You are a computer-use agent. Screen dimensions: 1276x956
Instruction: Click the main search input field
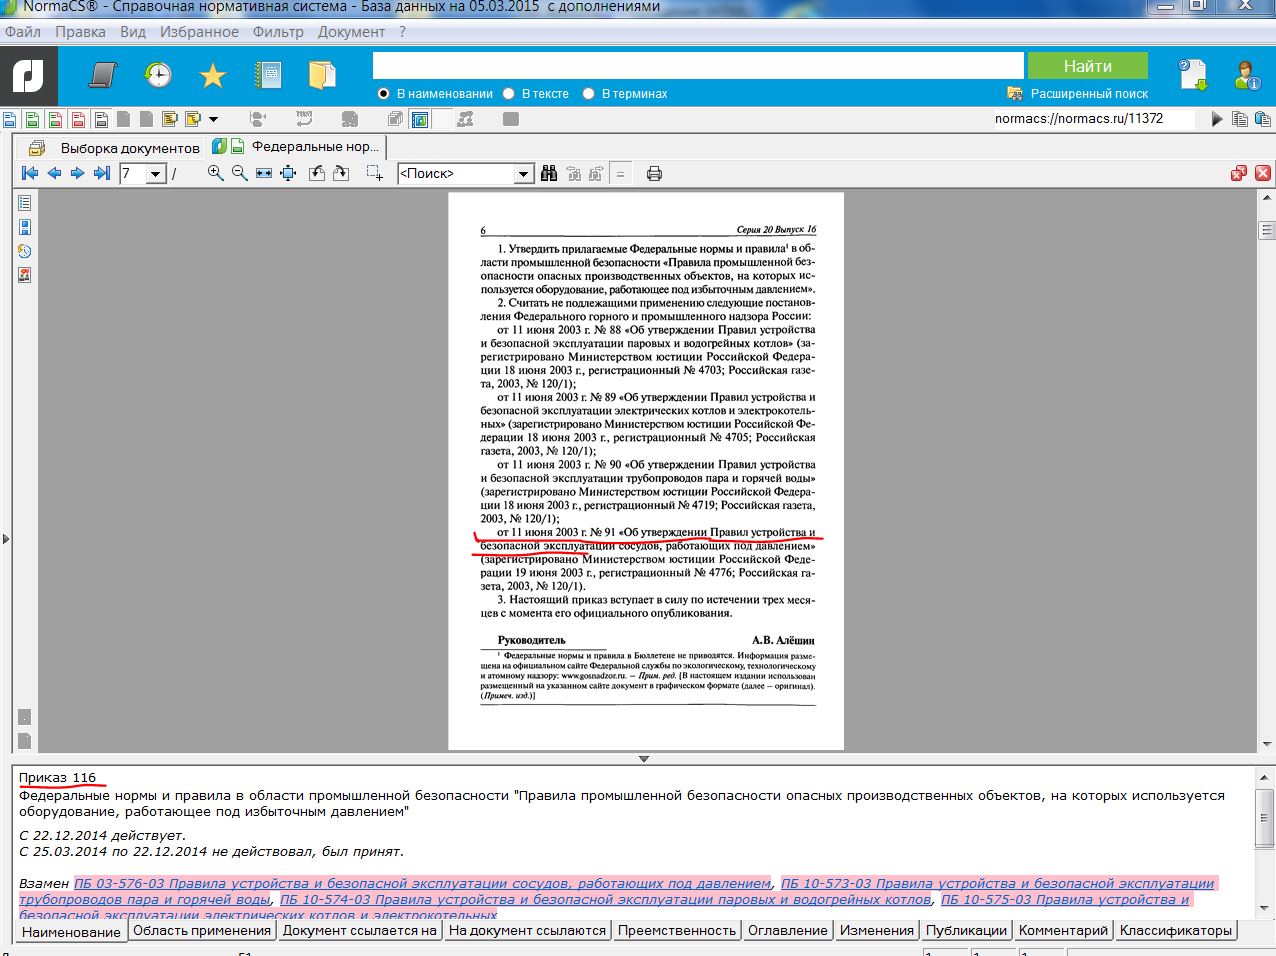tap(698, 66)
